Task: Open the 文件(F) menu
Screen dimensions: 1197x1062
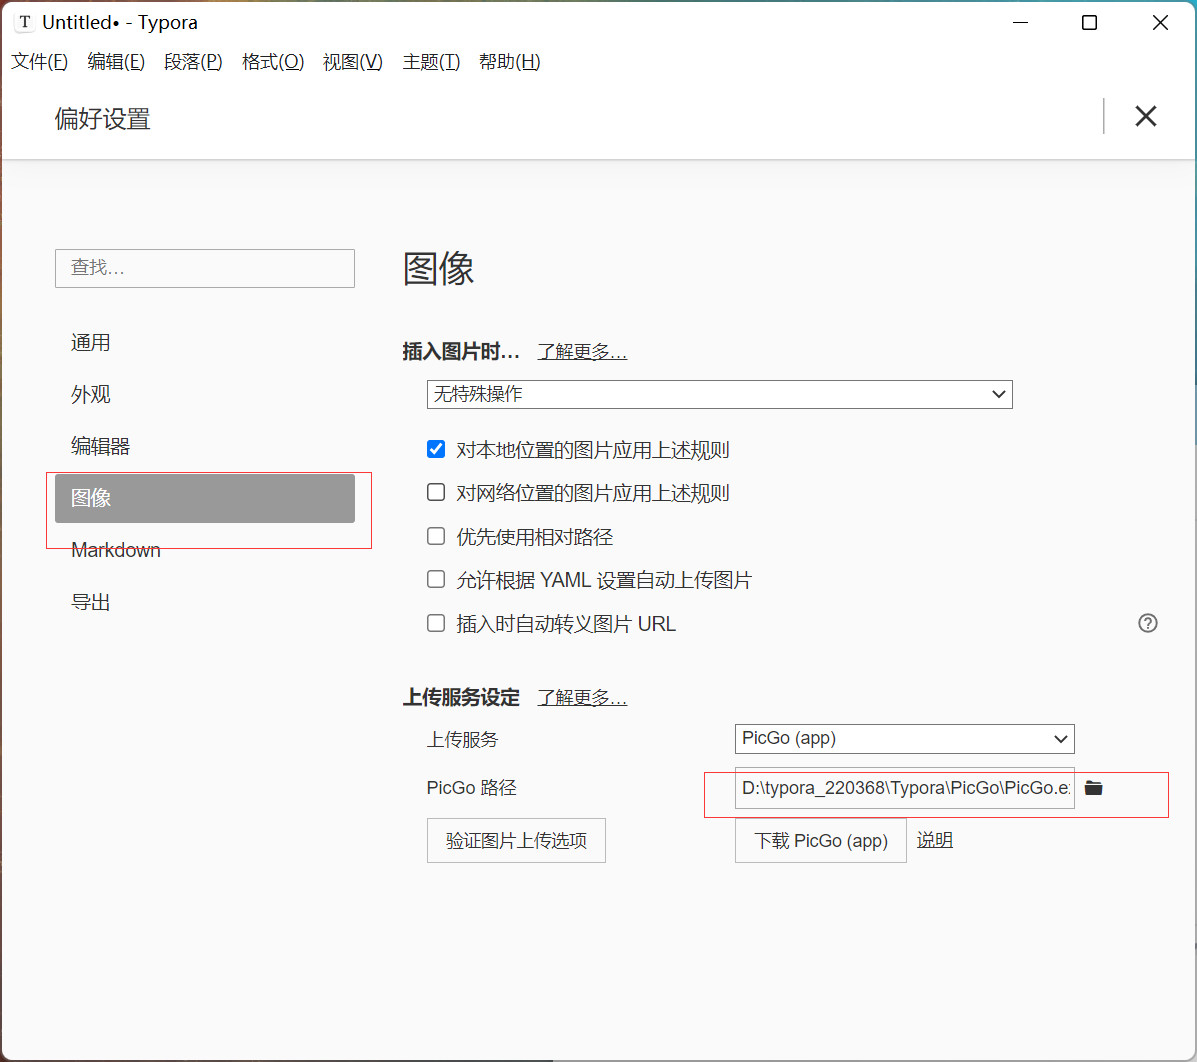Action: point(40,62)
